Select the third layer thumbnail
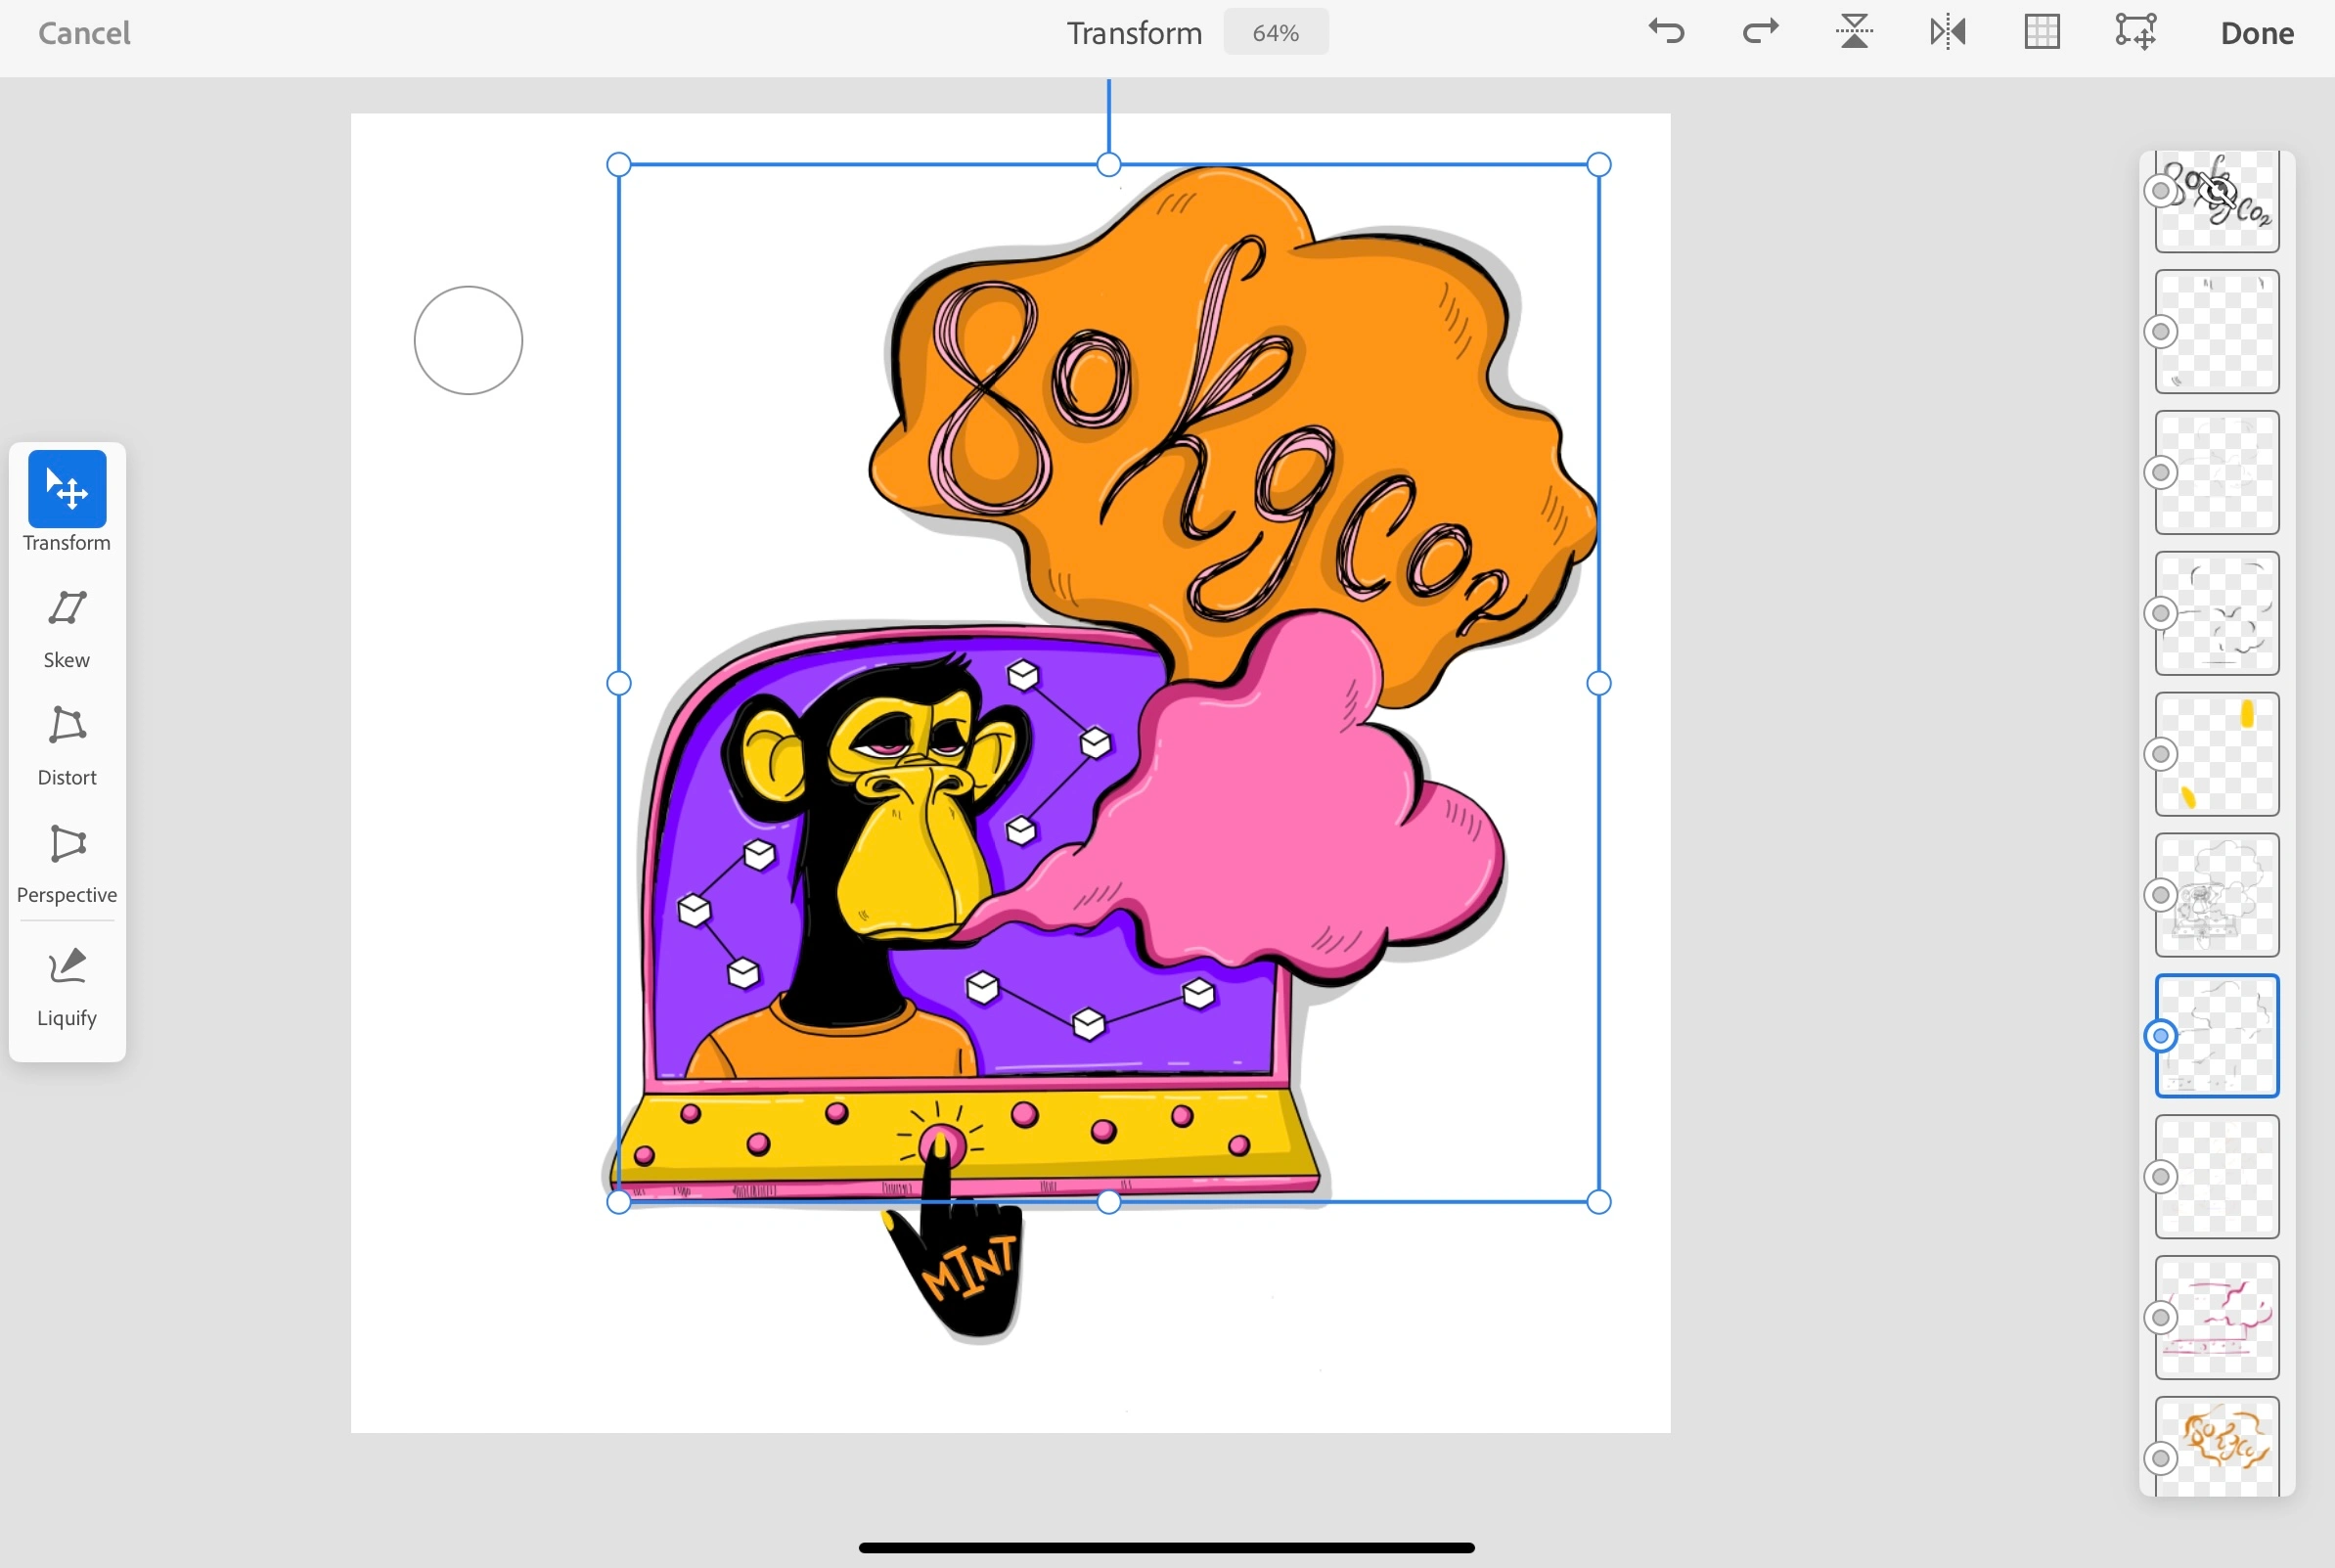The height and width of the screenshot is (1568, 2335). (x=2217, y=472)
